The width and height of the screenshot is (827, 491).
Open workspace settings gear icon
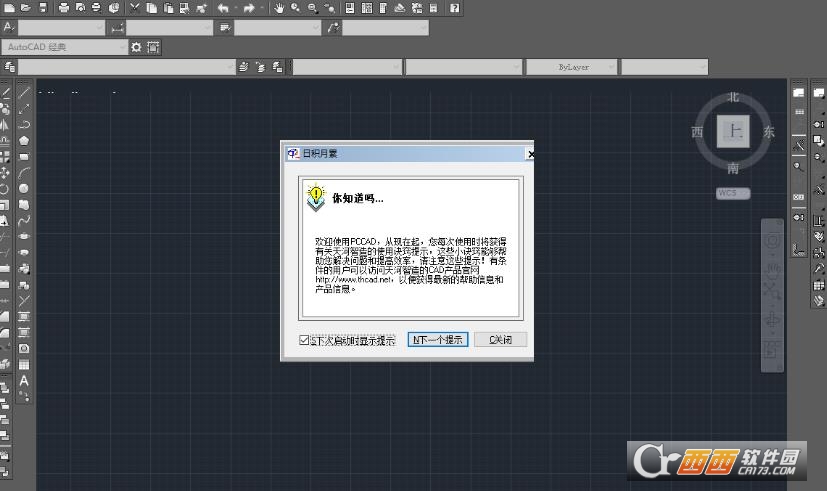(x=136, y=47)
